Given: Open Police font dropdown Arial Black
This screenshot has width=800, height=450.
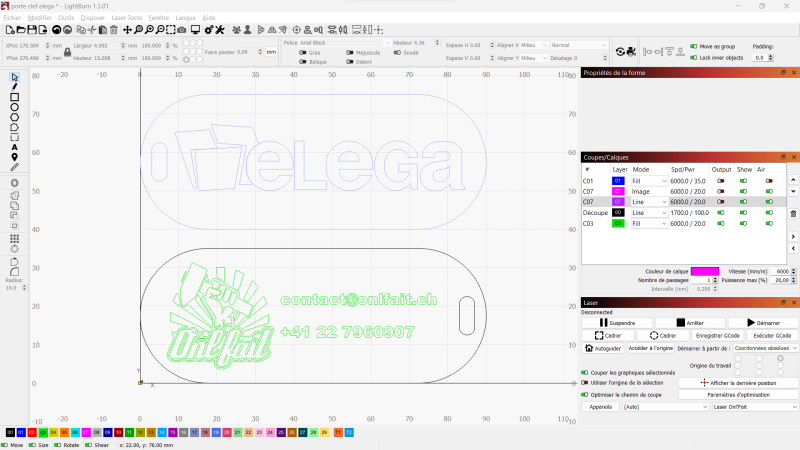Looking at the screenshot, I should click(x=345, y=43).
